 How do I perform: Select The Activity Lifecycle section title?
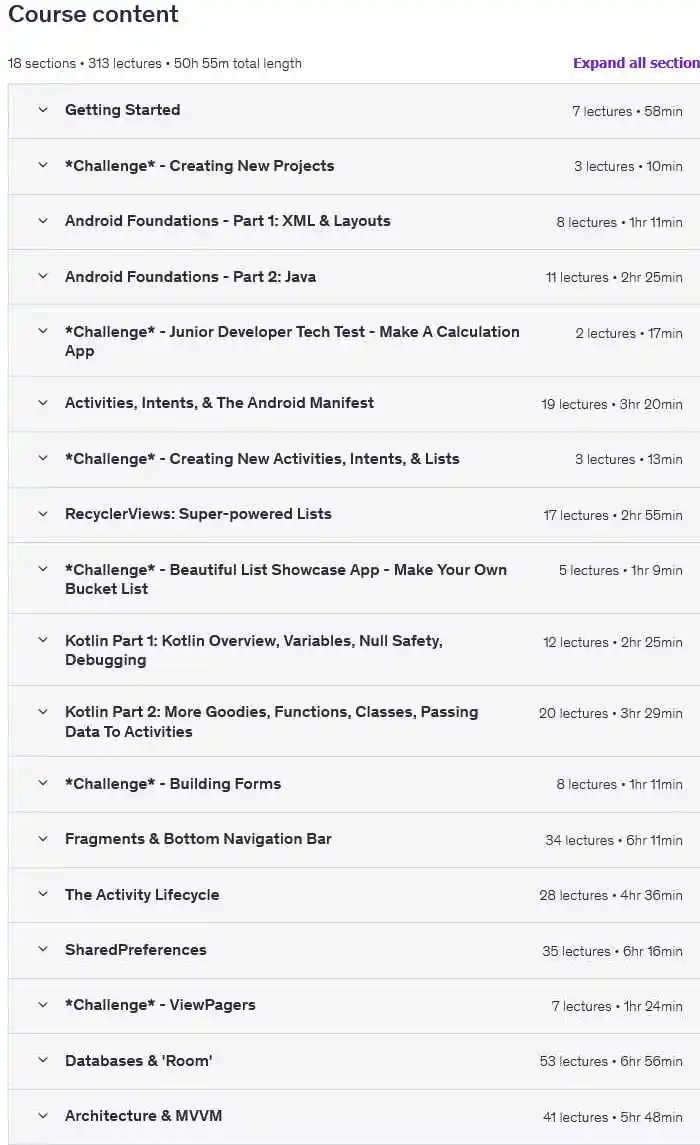(x=142, y=895)
